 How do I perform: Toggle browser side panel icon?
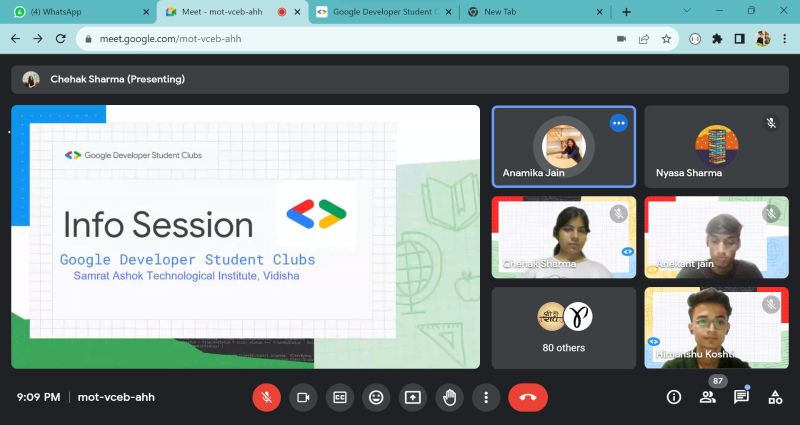pyautogui.click(x=739, y=39)
